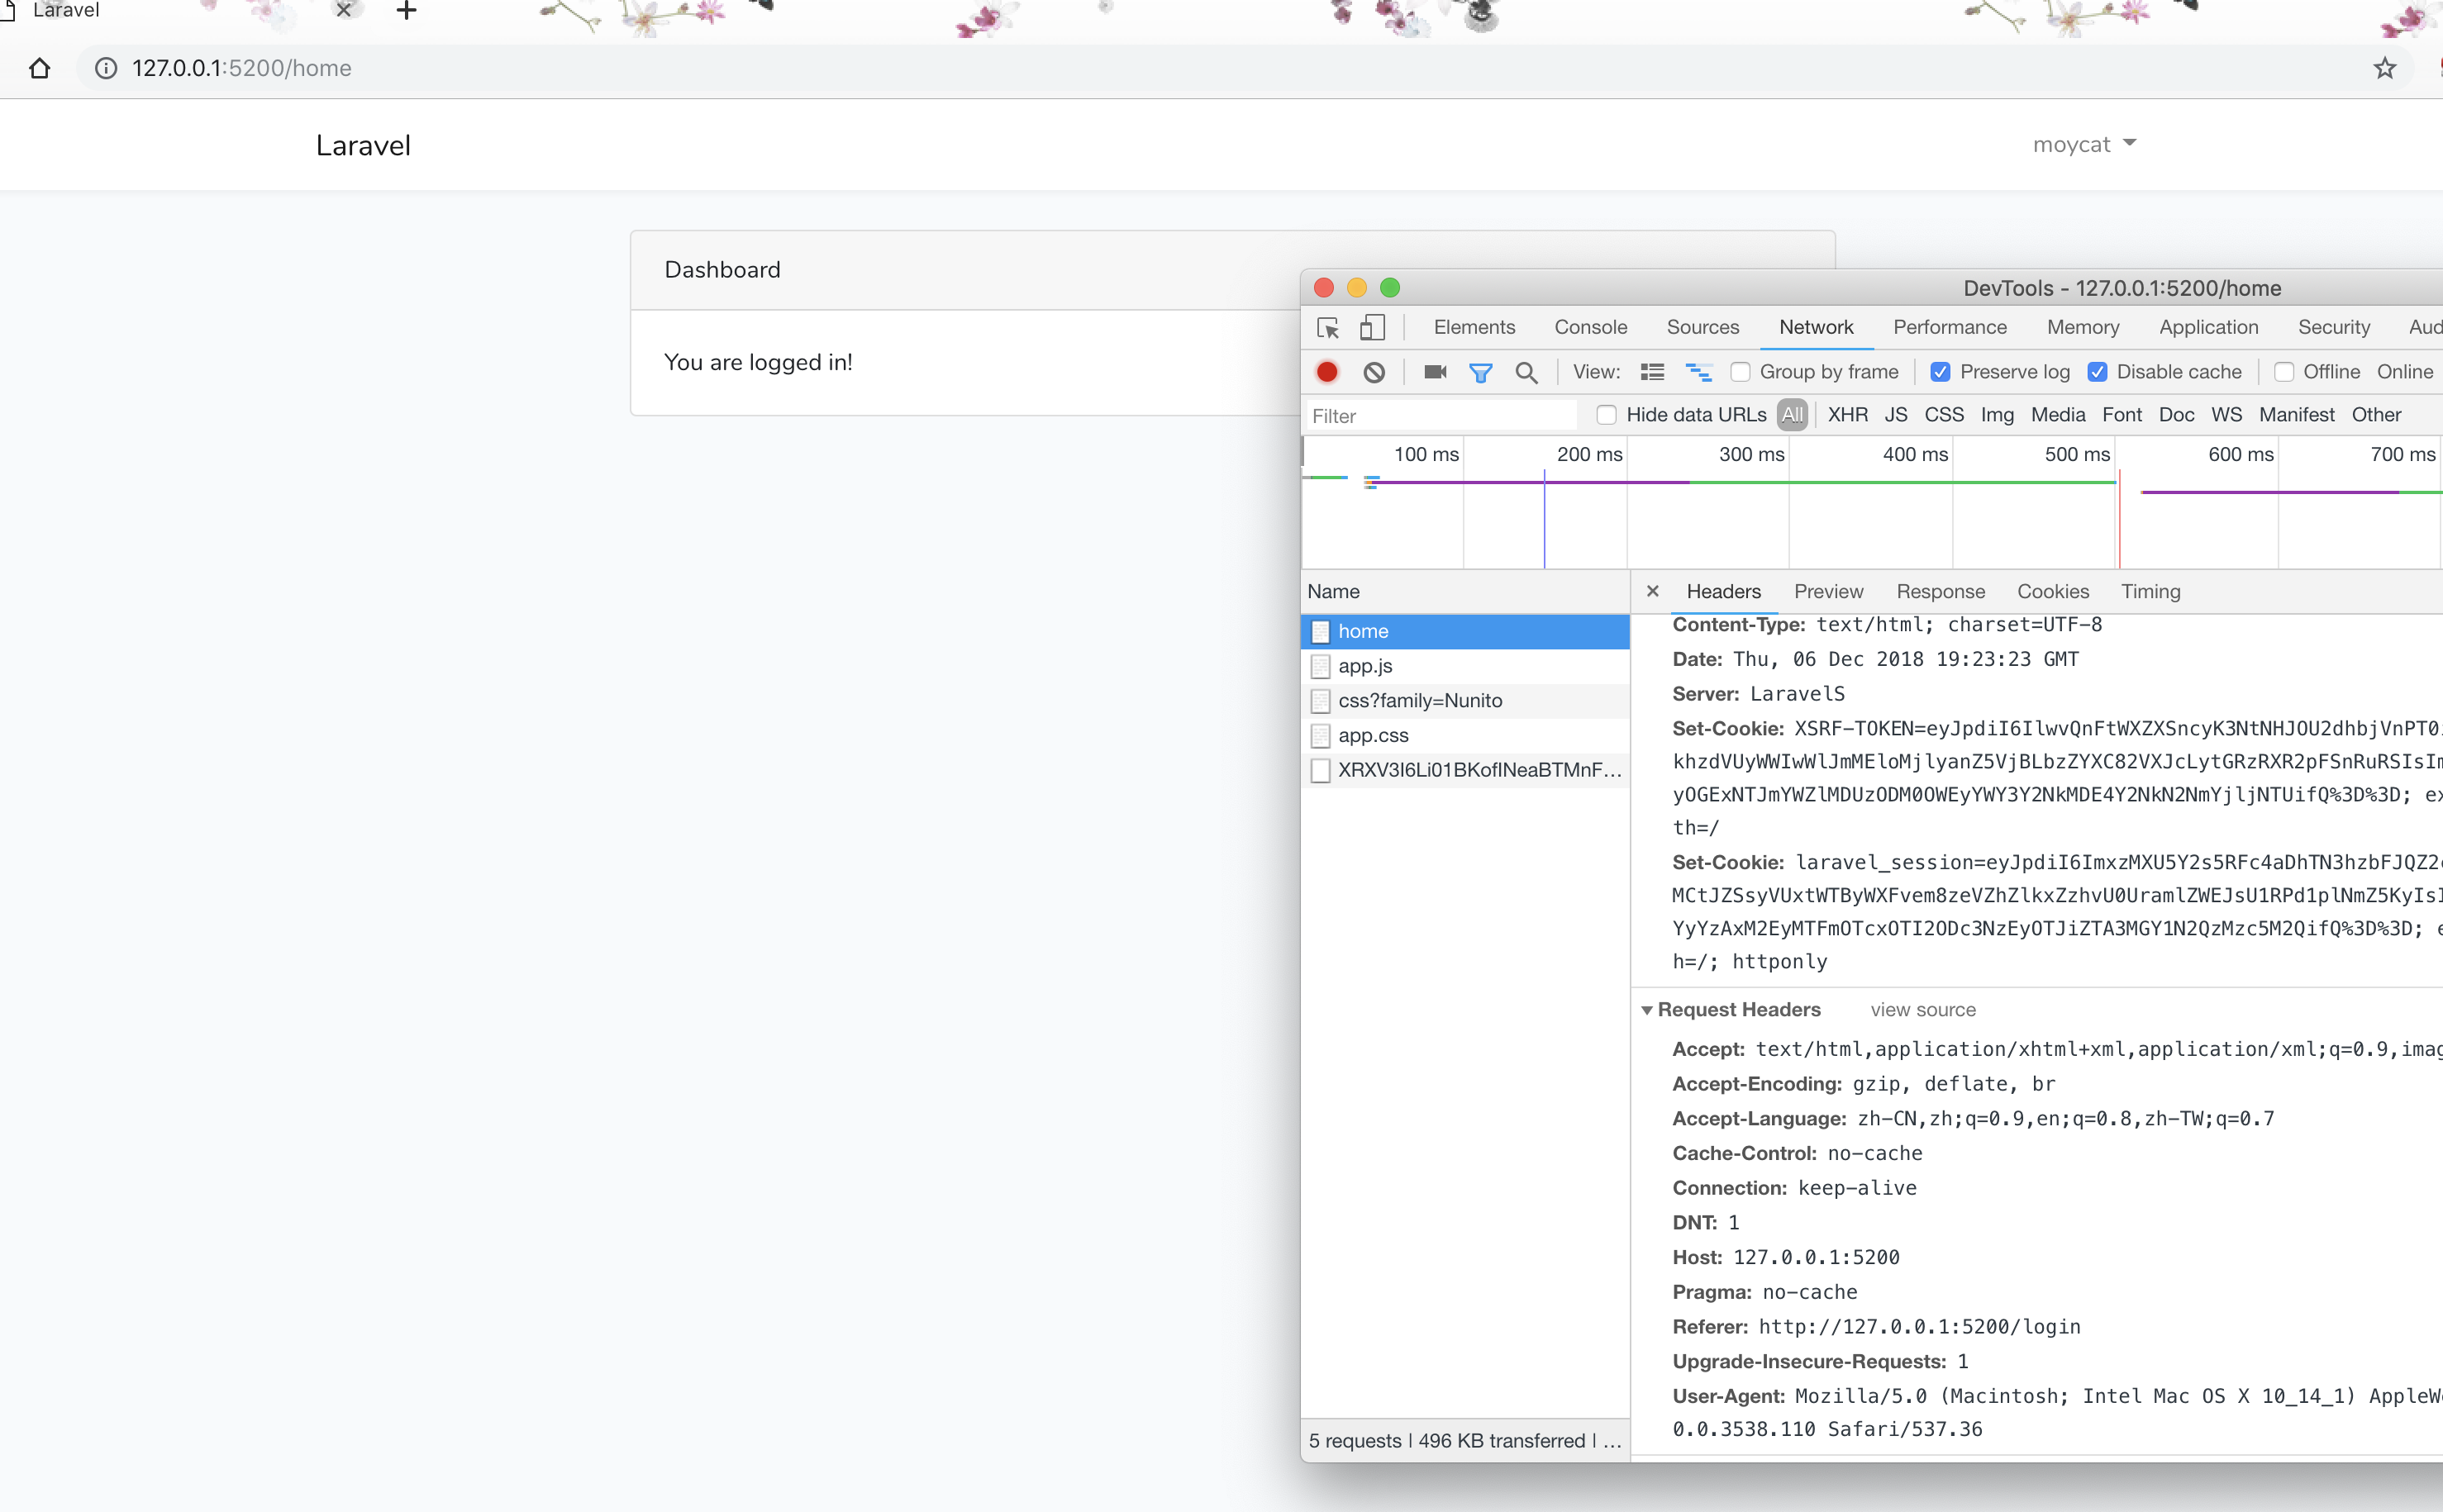Screen dimensions: 2443x1512
Task: Bookmark this page with star icon
Action: tap(2385, 68)
